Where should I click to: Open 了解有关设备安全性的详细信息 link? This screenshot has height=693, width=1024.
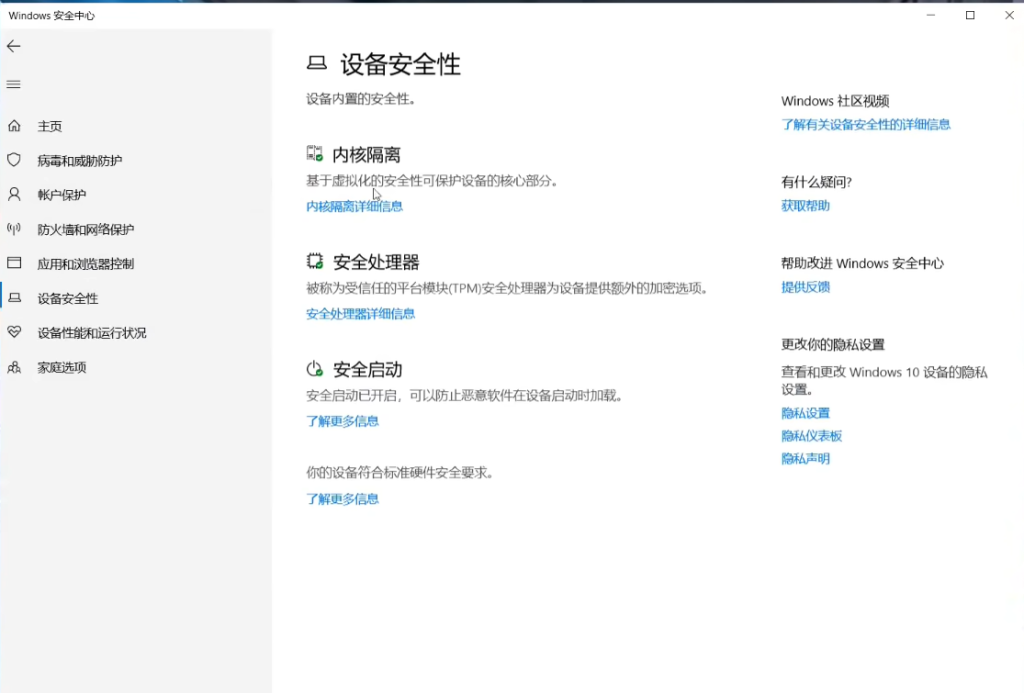click(x=866, y=124)
